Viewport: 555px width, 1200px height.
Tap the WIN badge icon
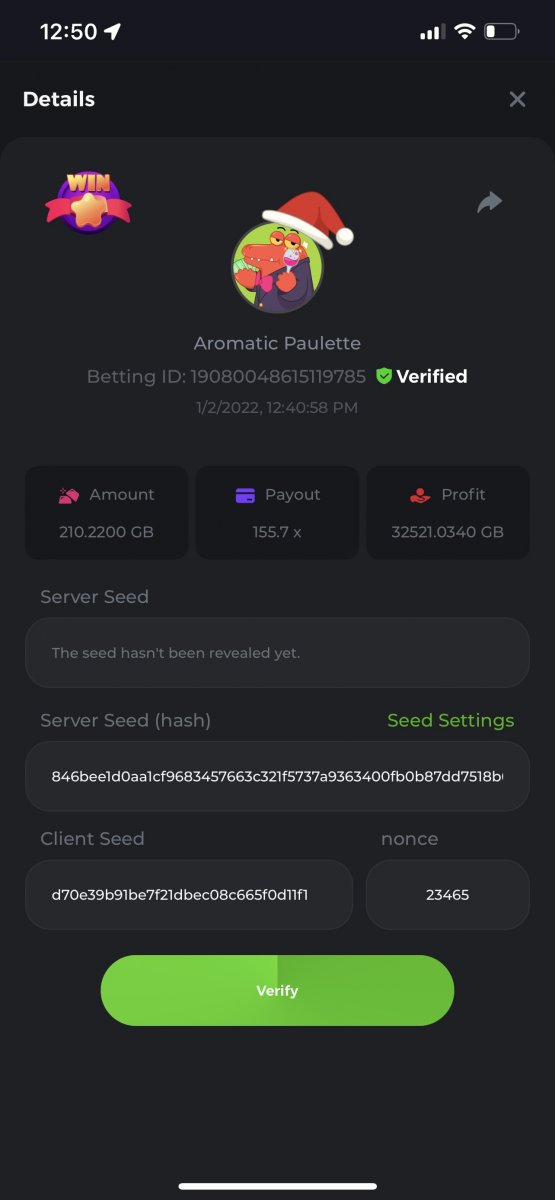tap(88, 203)
